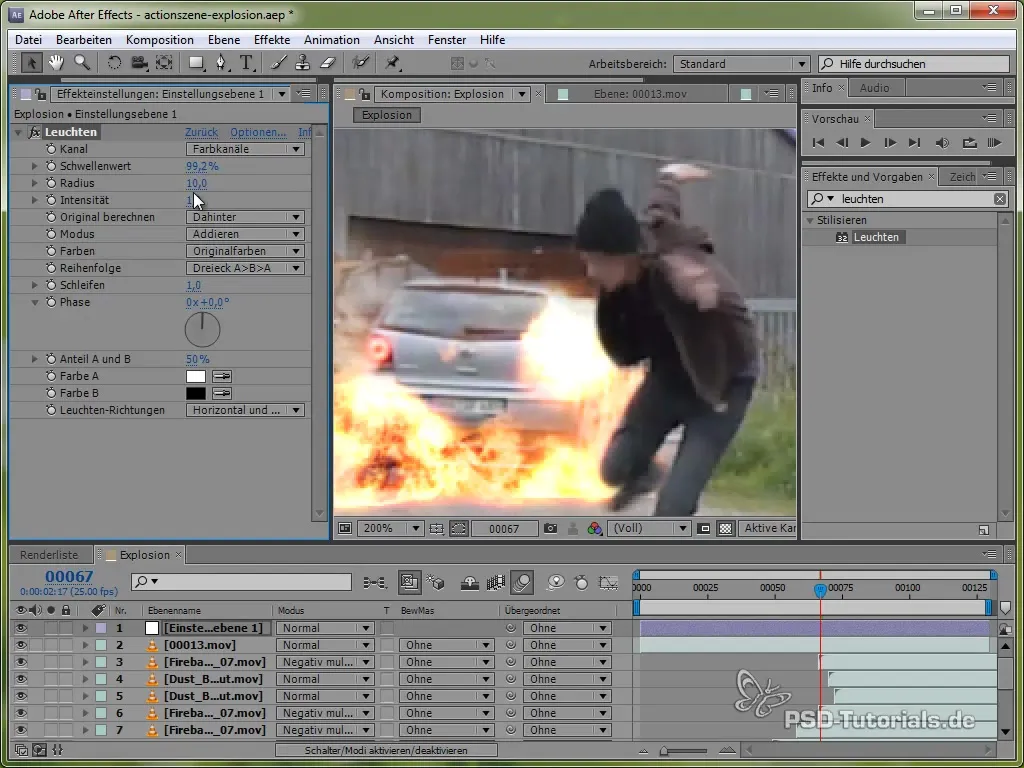Open the Fenster menu
This screenshot has height=768, width=1024.
(x=447, y=40)
